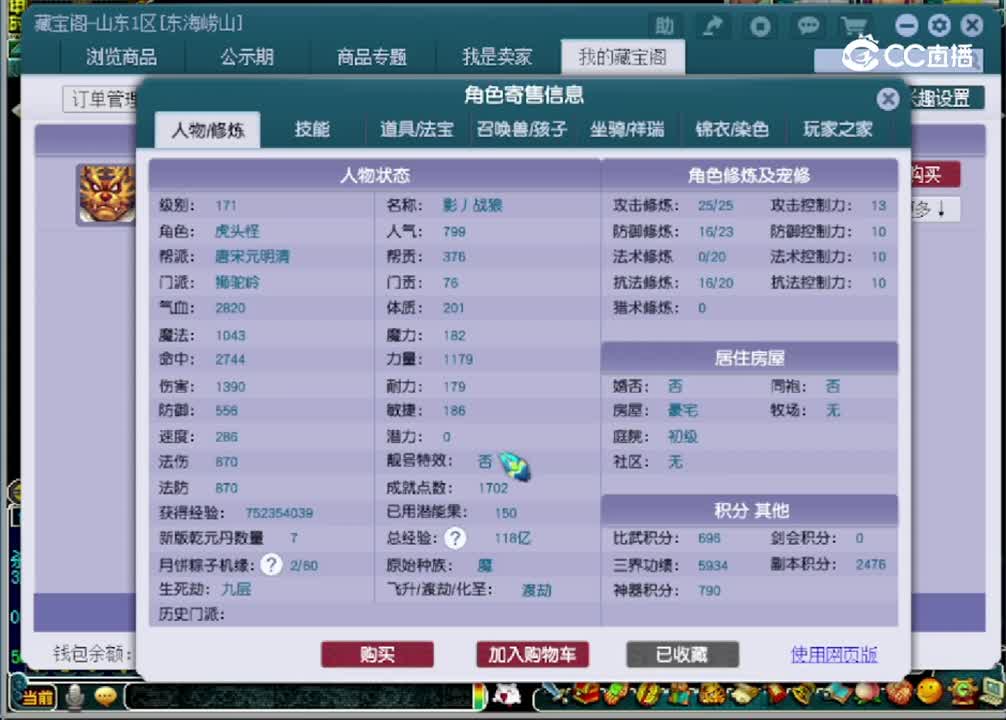Switch to the 技能 tab
Viewport: 1006px width, 720px height.
tap(312, 130)
